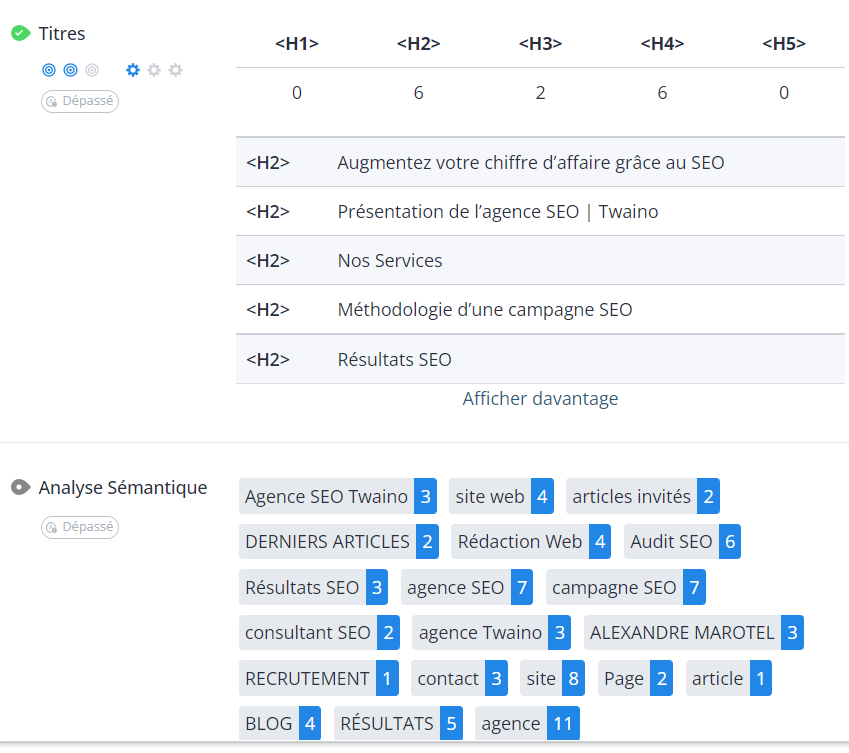Click the second blue target icon under Titres

click(70, 70)
